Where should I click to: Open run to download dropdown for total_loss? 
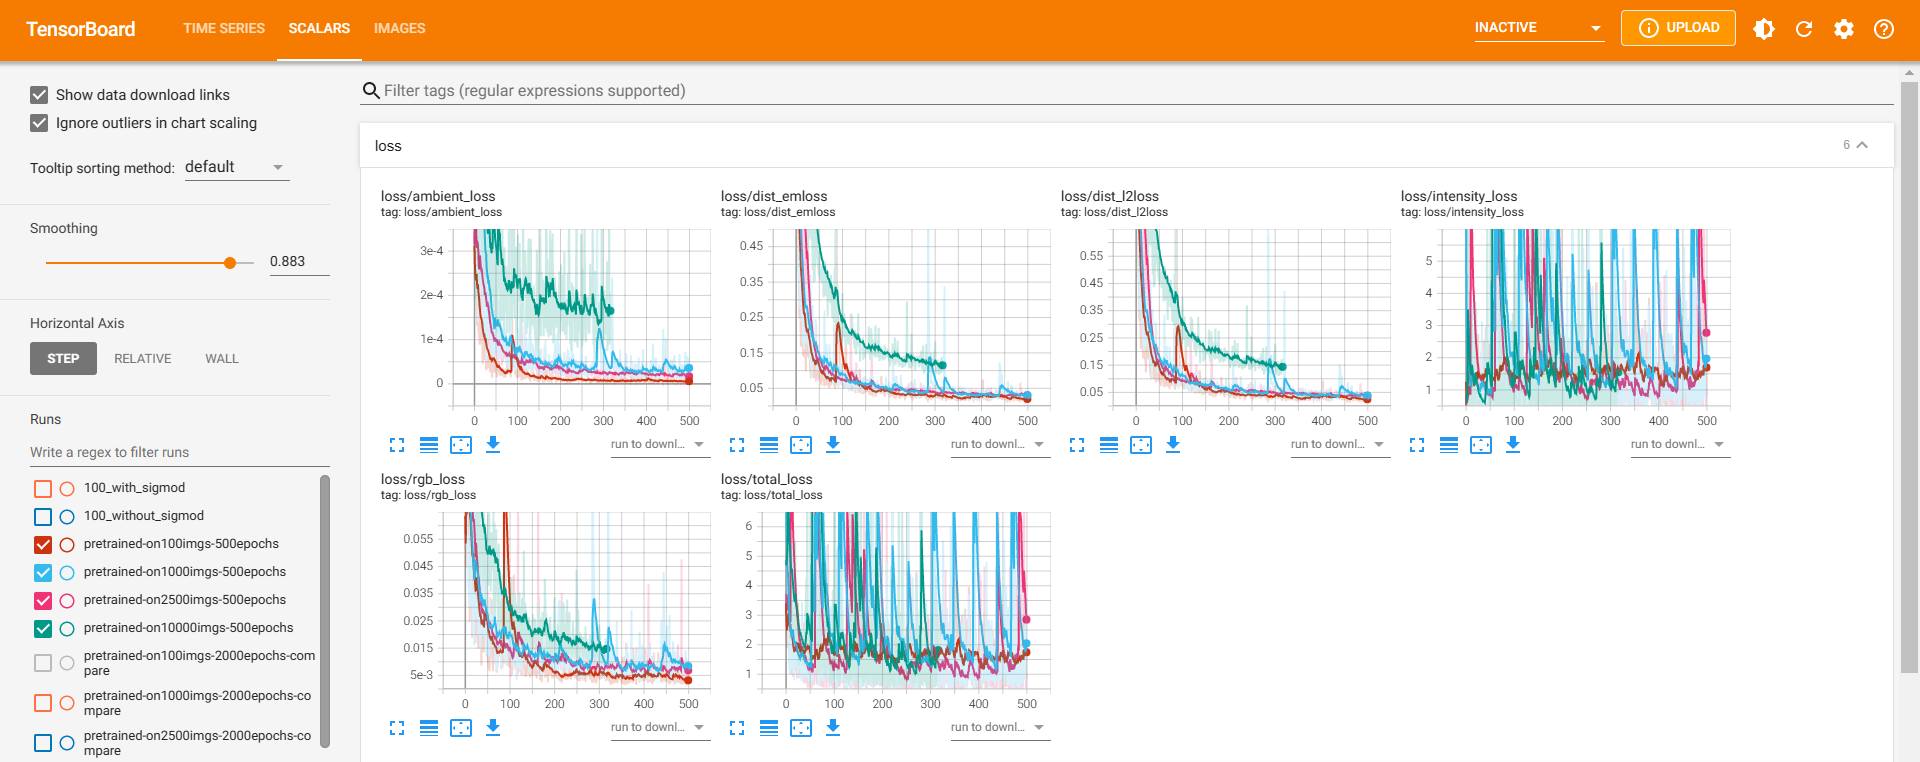point(1000,728)
